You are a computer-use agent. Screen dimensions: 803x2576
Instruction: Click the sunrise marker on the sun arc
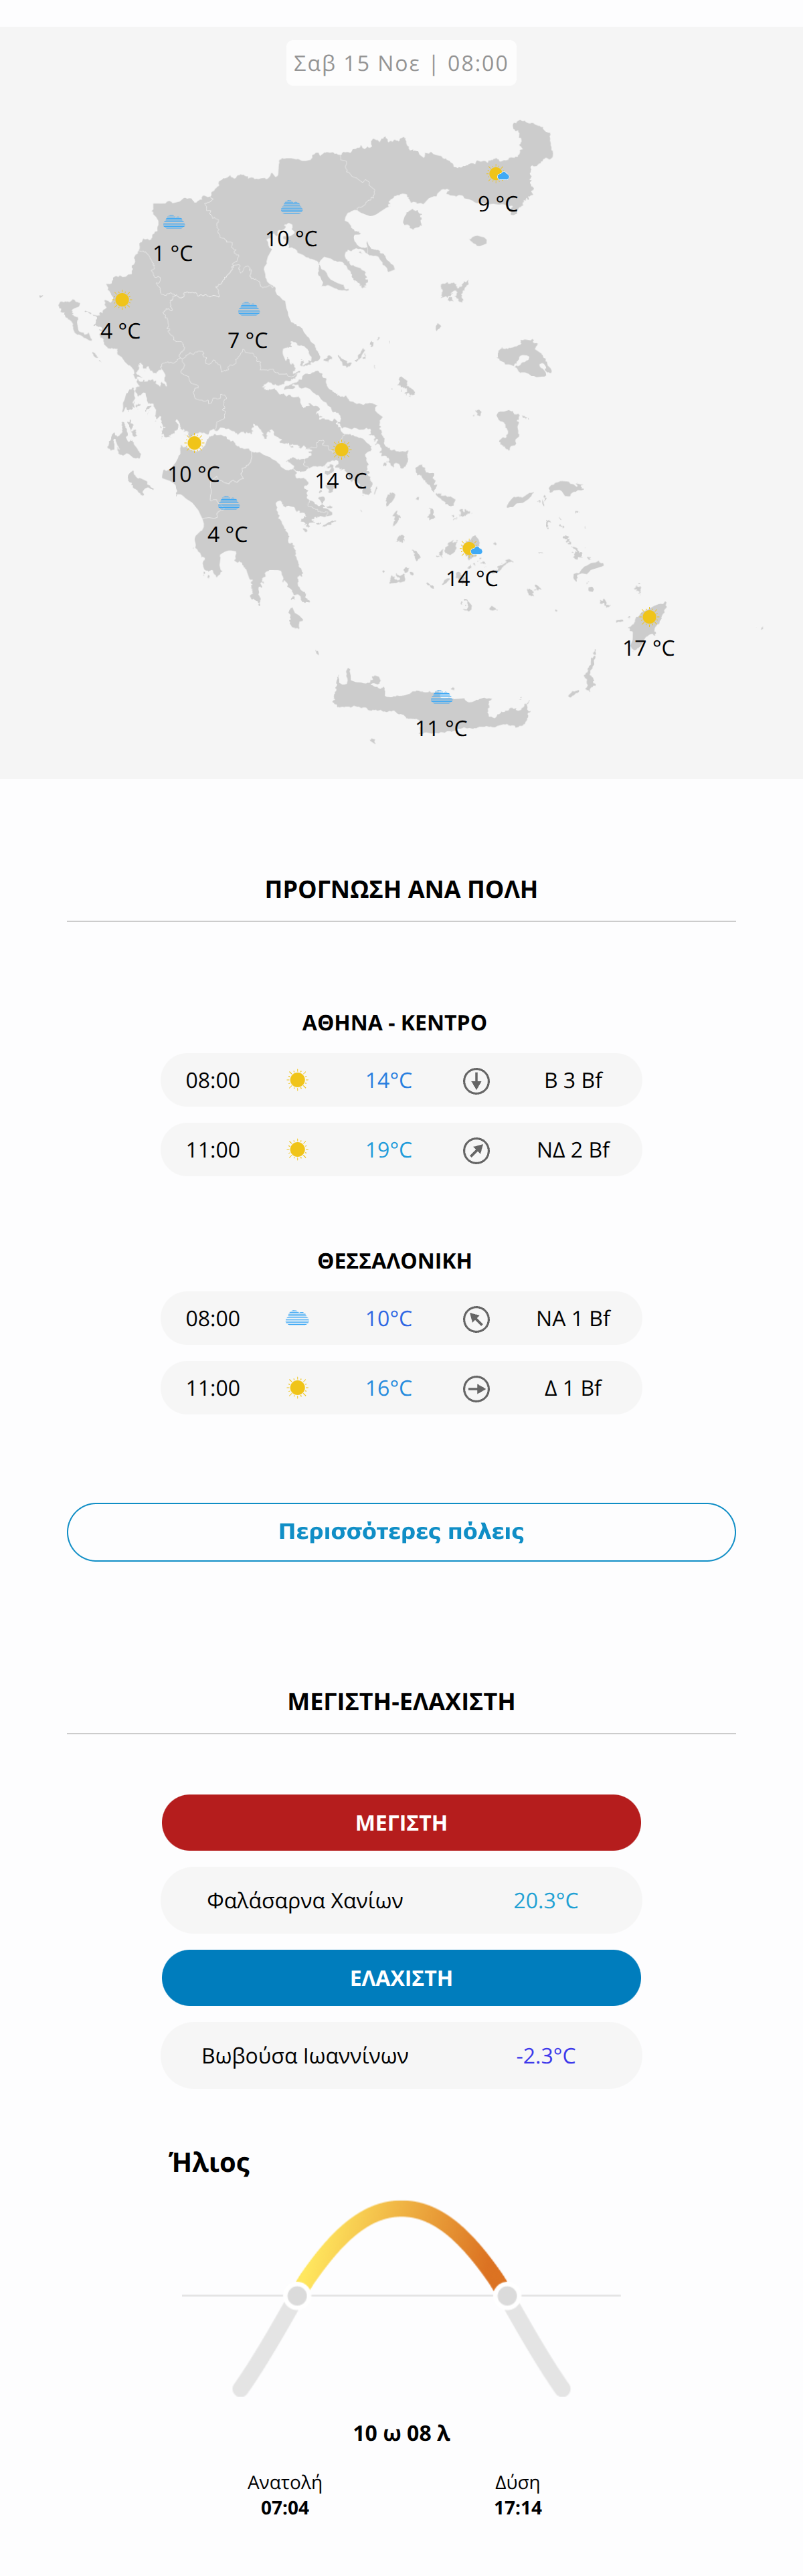pos(297,2295)
